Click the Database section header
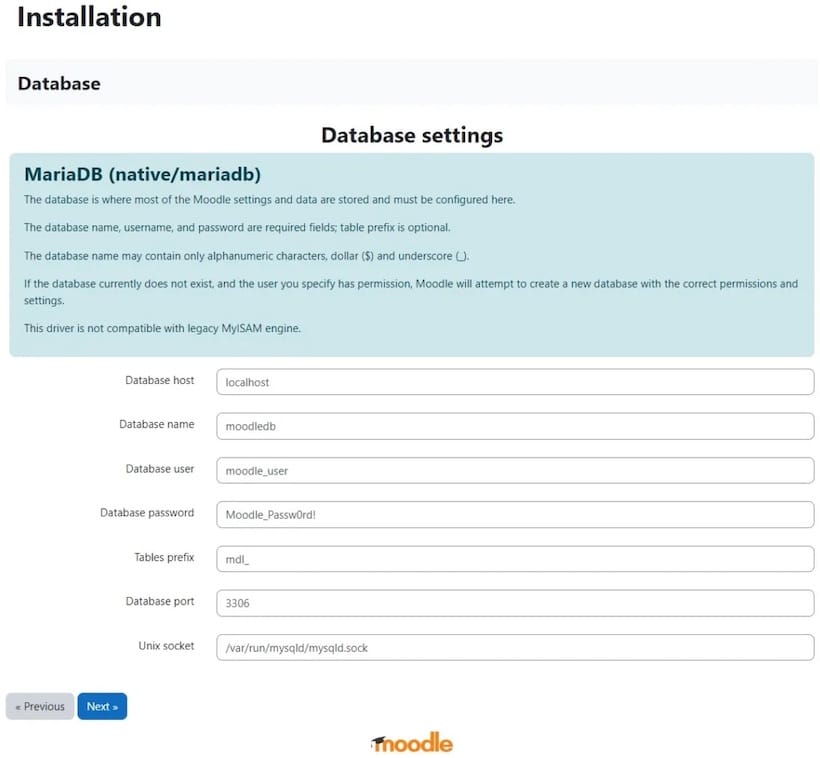This screenshot has width=820, height=758. [59, 84]
